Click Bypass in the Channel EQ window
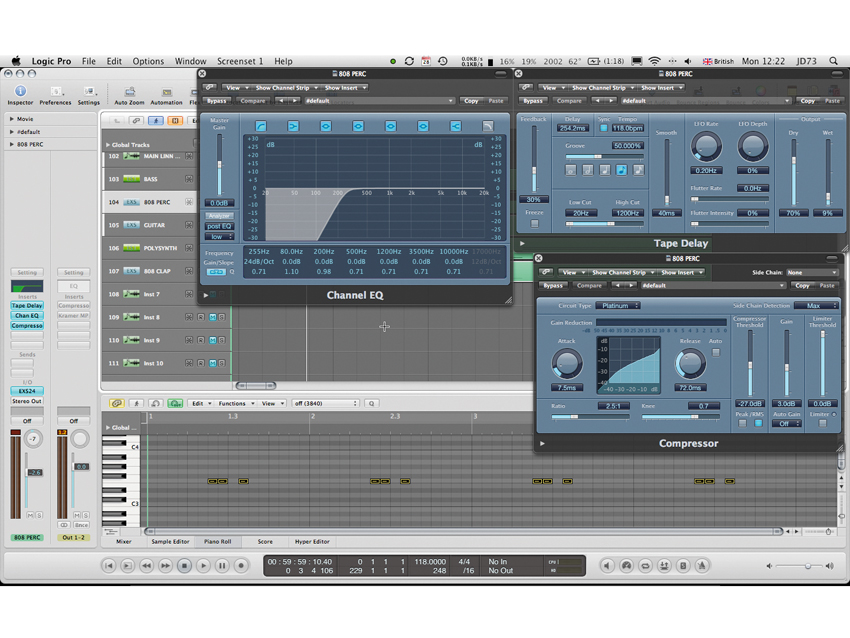The width and height of the screenshot is (850, 638). pyautogui.click(x=217, y=101)
